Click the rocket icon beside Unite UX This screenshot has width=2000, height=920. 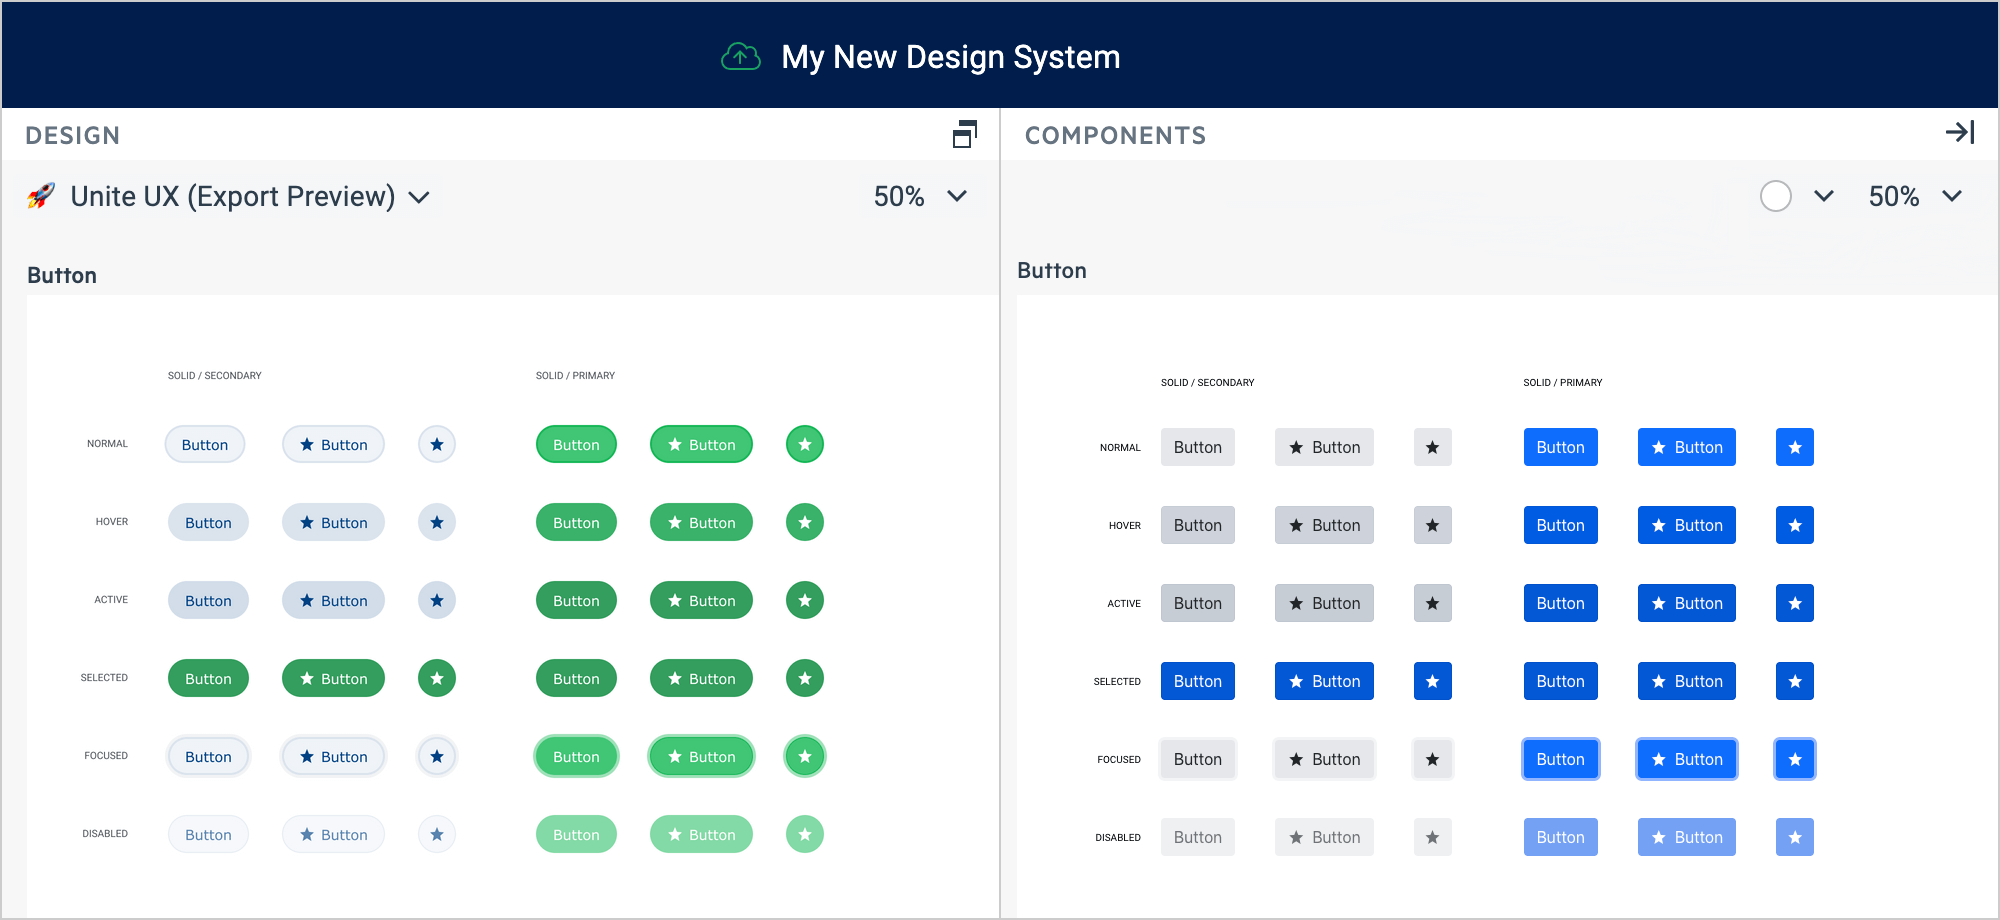click(41, 195)
